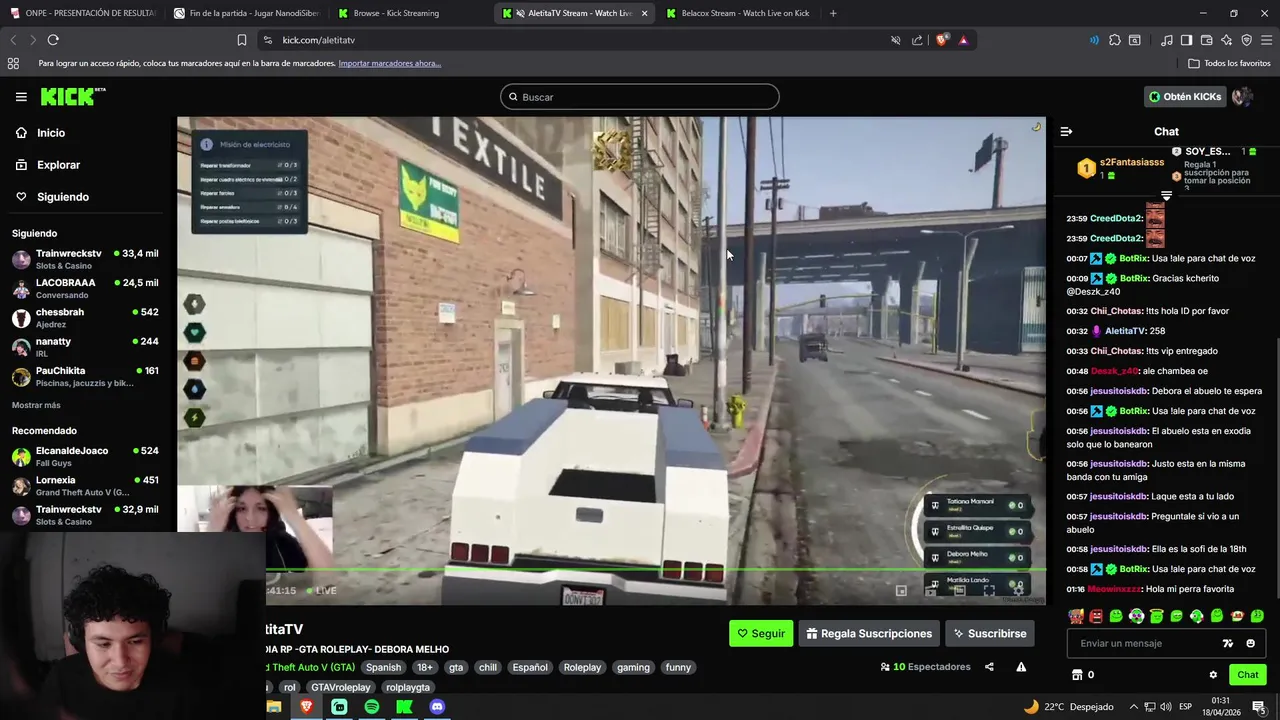The height and width of the screenshot is (720, 1280).
Task: Open the emoji picker in chat box
Action: pyautogui.click(x=1250, y=643)
